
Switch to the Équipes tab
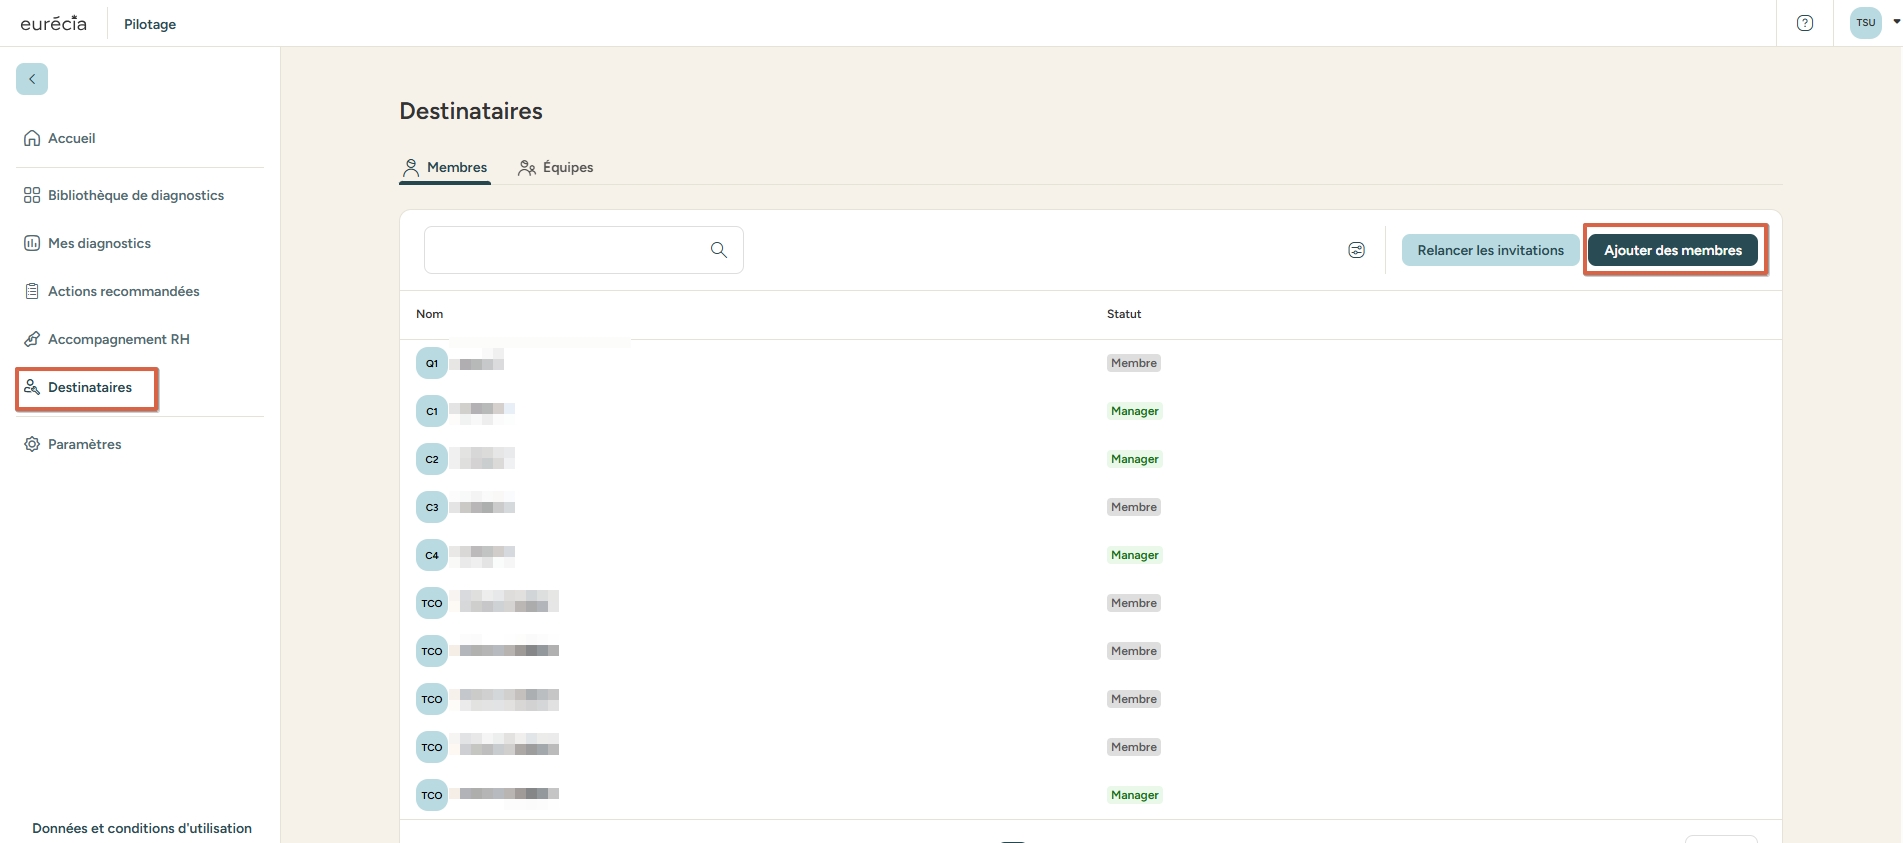point(556,167)
